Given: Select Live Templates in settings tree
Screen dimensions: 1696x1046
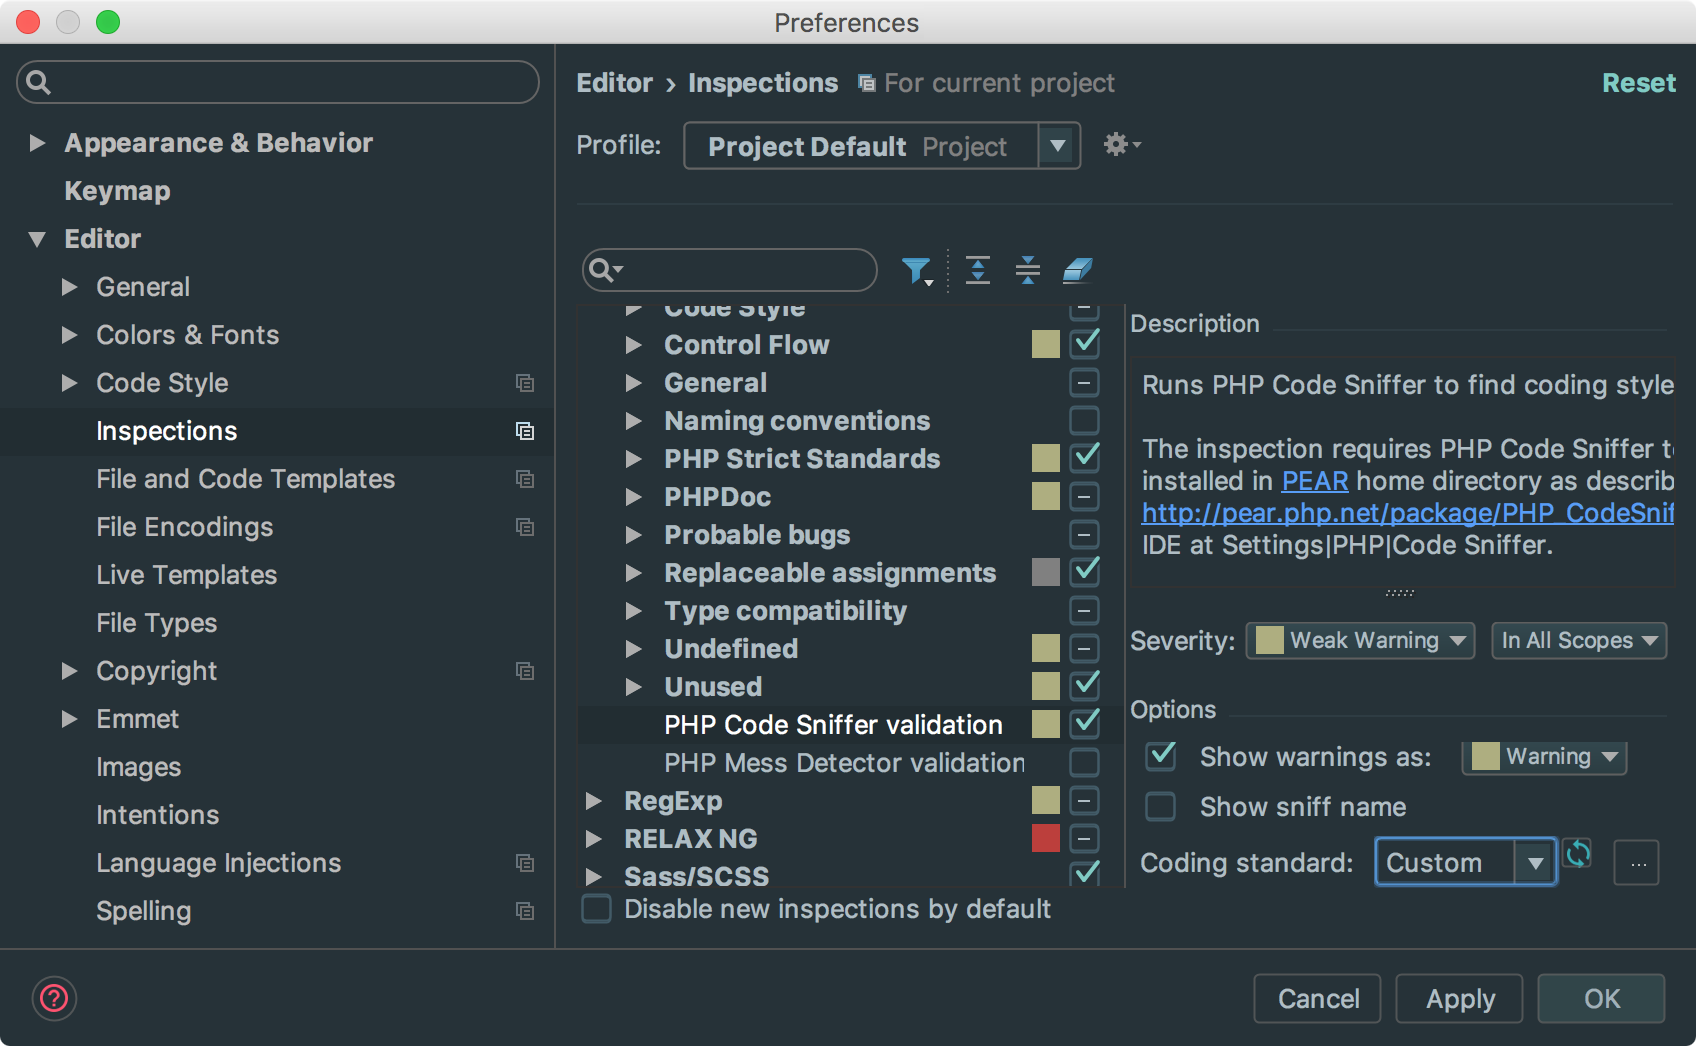Looking at the screenshot, I should pos(186,575).
